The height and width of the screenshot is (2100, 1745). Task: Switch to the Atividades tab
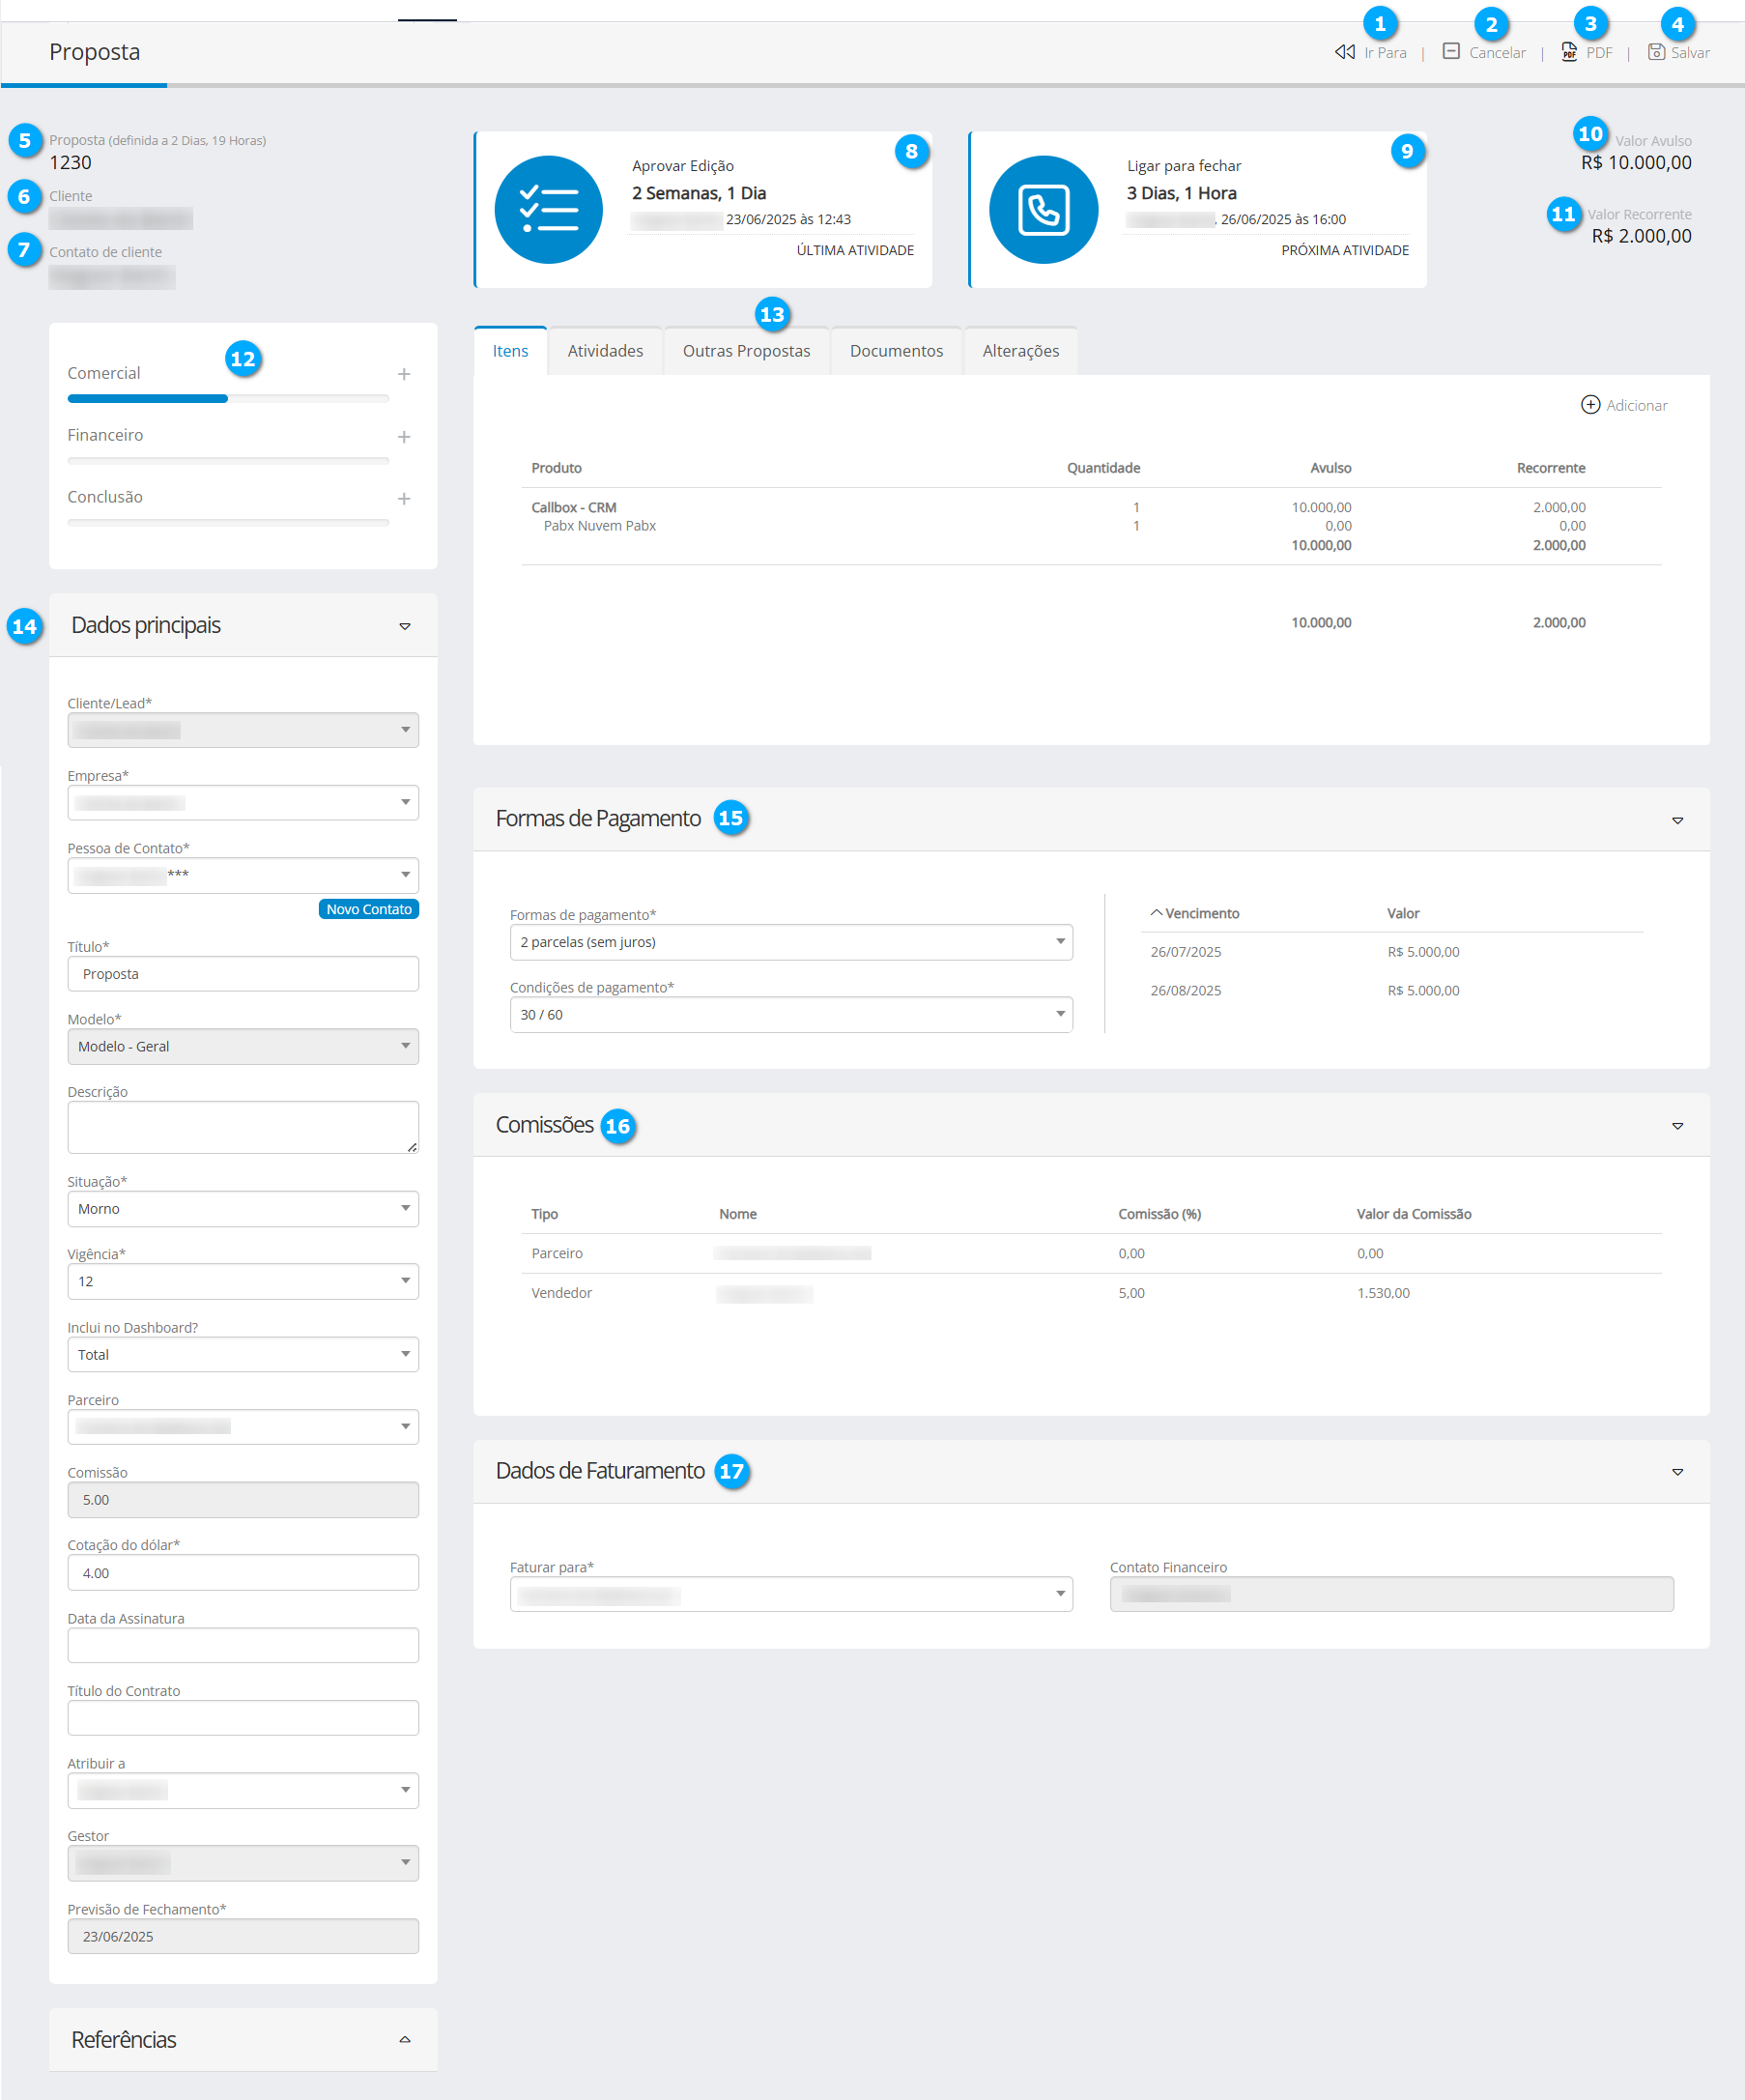point(605,351)
